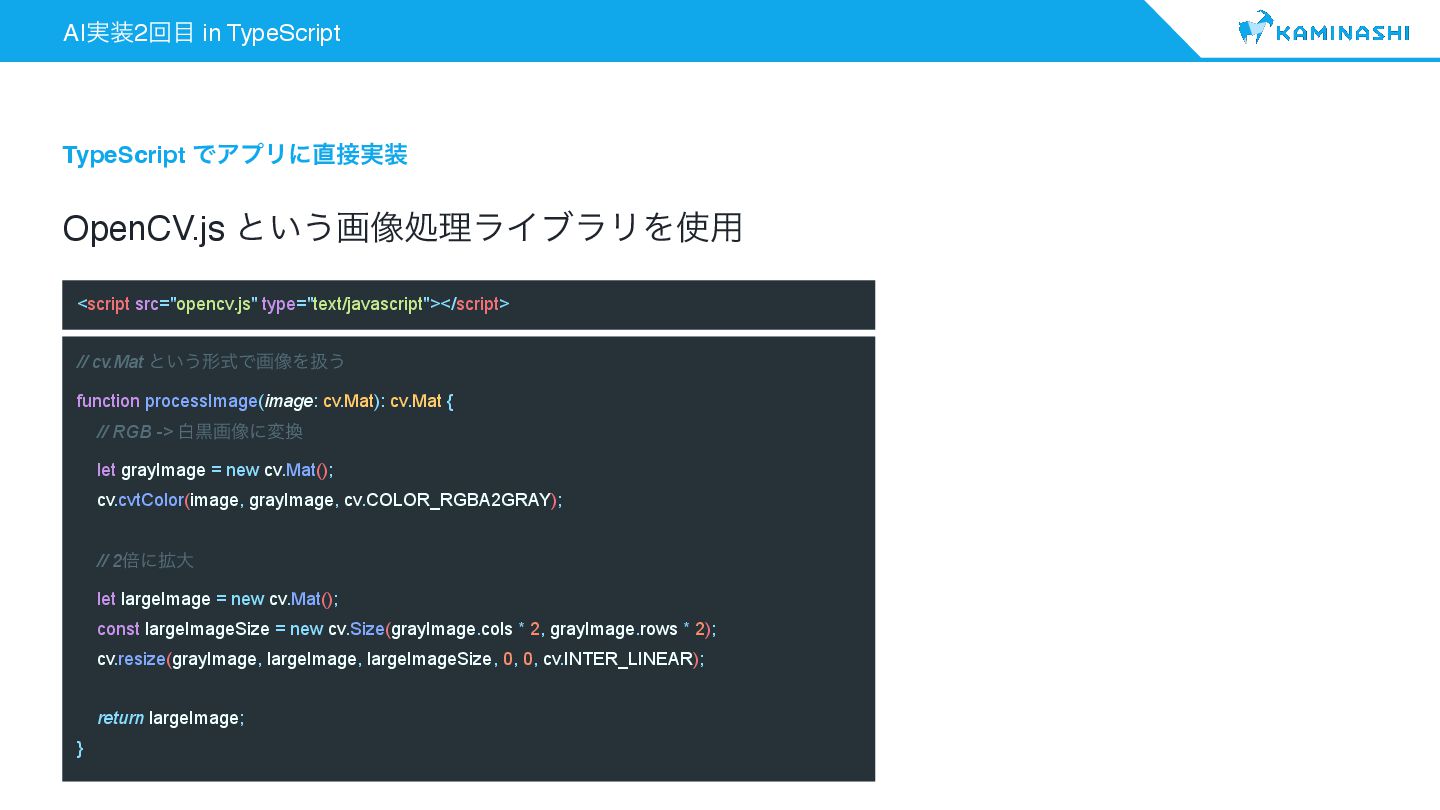Click the cv.resize call line
The width and height of the screenshot is (1440, 810).
(401, 659)
